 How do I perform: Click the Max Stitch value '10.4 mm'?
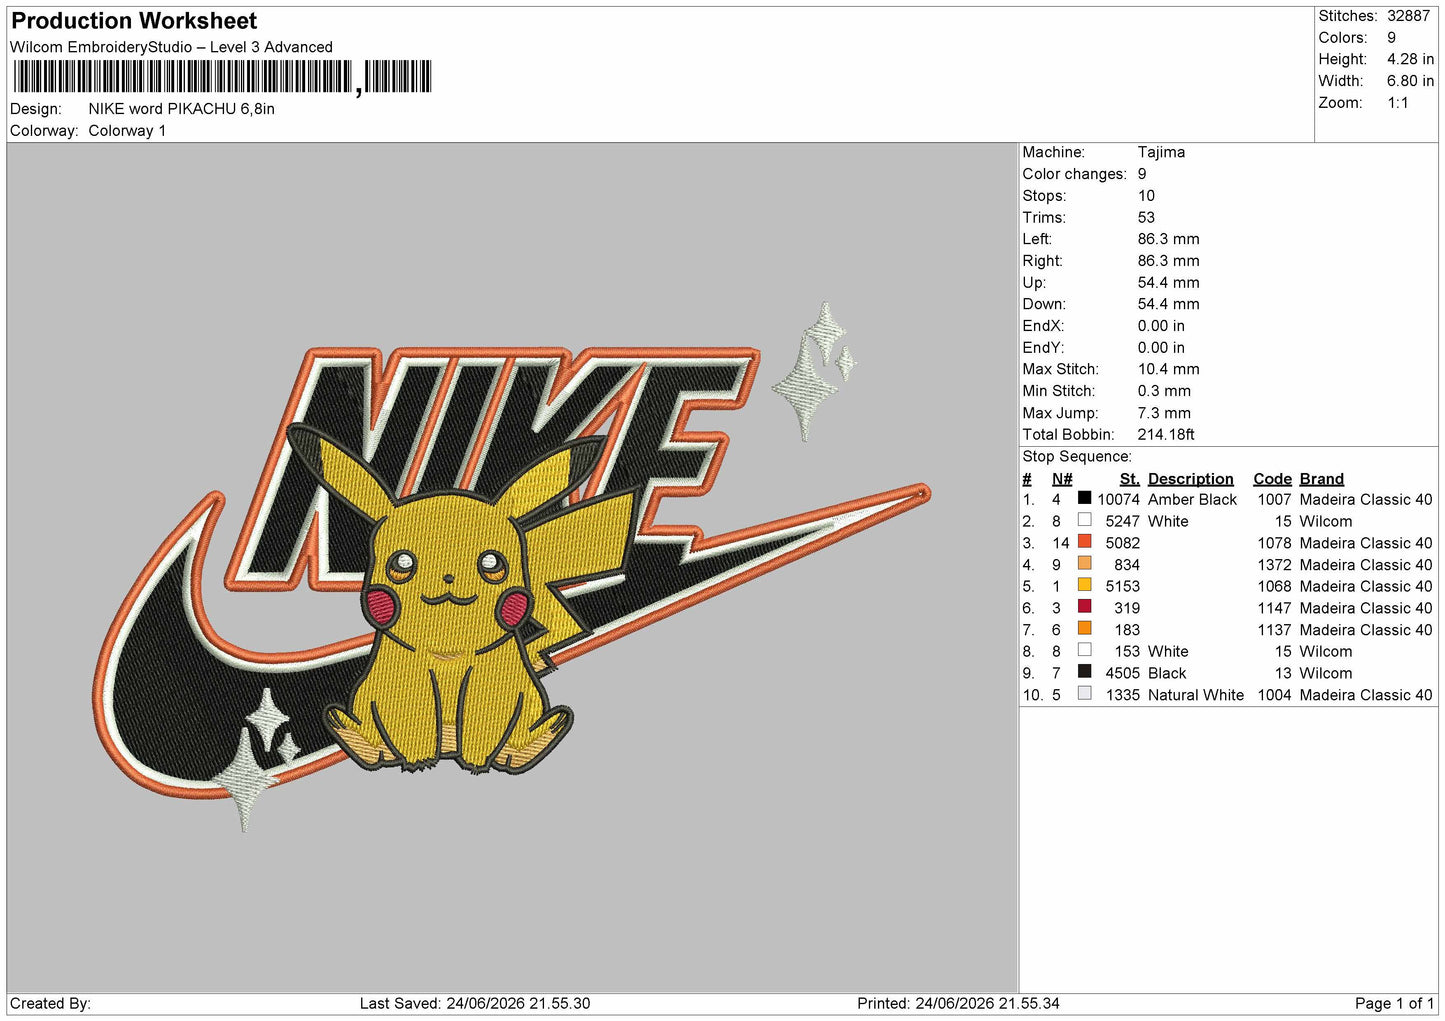click(x=1168, y=369)
